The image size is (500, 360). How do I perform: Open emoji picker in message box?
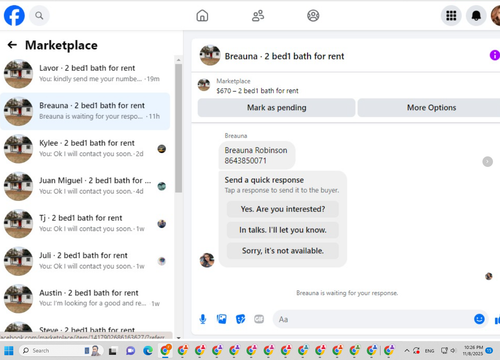click(479, 319)
